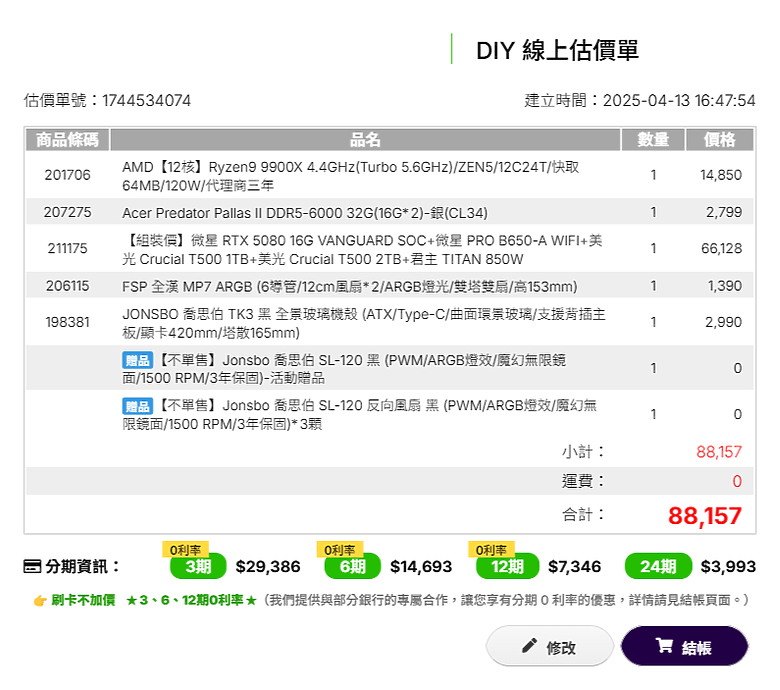The height and width of the screenshot is (690, 780).
Task: Click the 刷卡不加價 green text
Action: 83,600
